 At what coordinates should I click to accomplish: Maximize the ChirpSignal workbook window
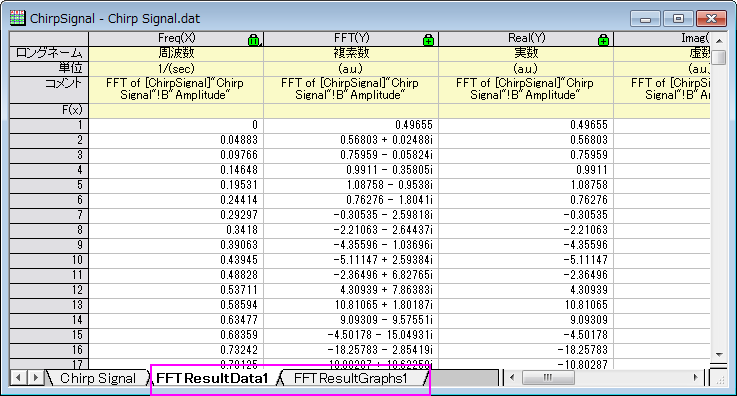pyautogui.click(x=678, y=19)
